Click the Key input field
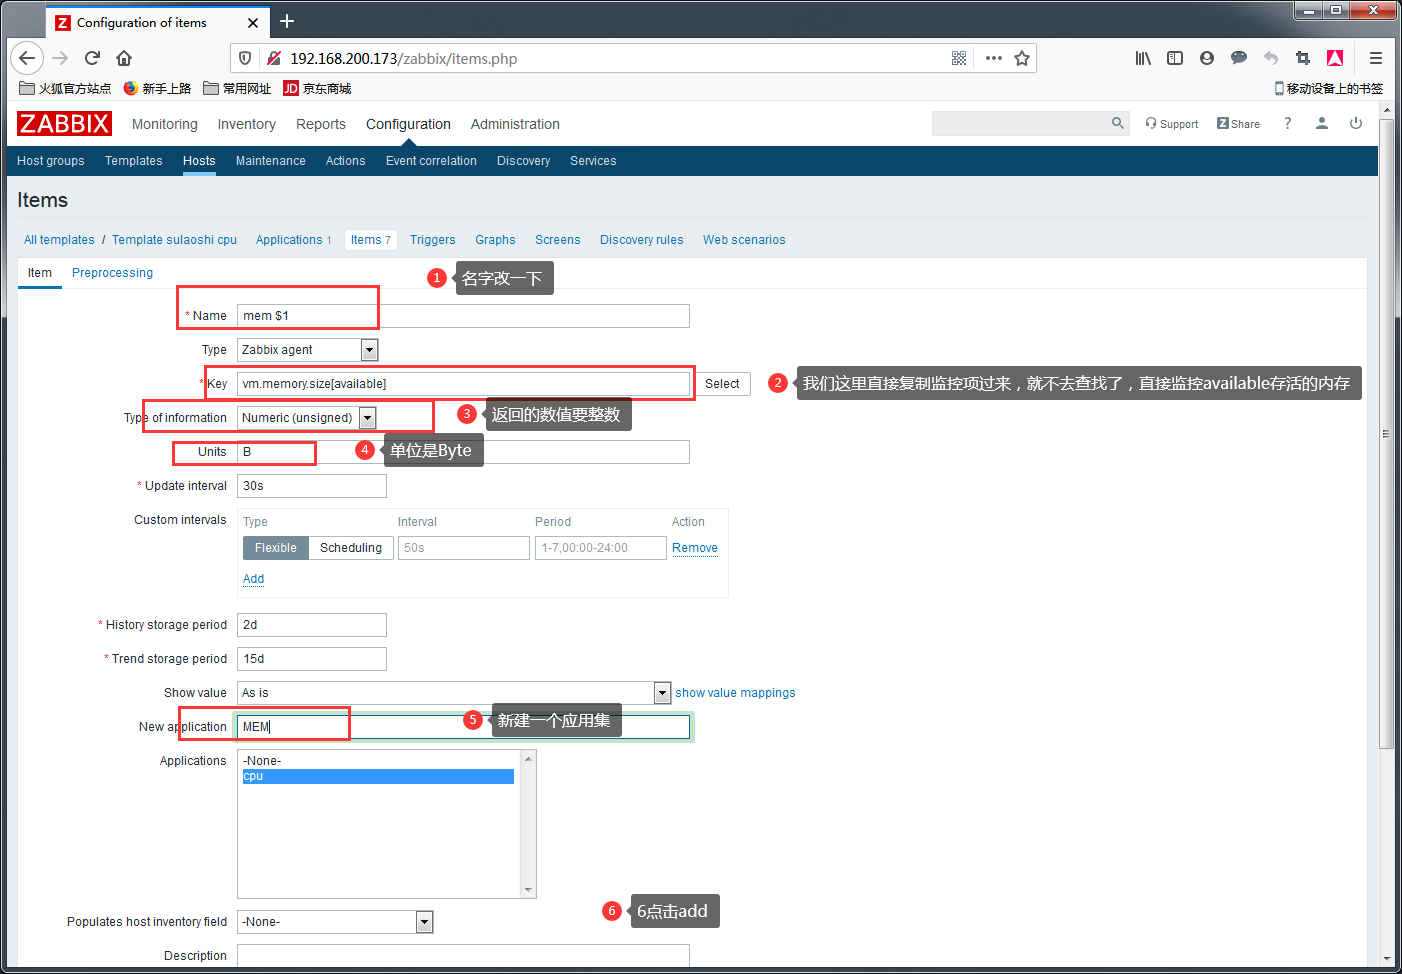Screen dimensions: 1402x974 (463, 384)
